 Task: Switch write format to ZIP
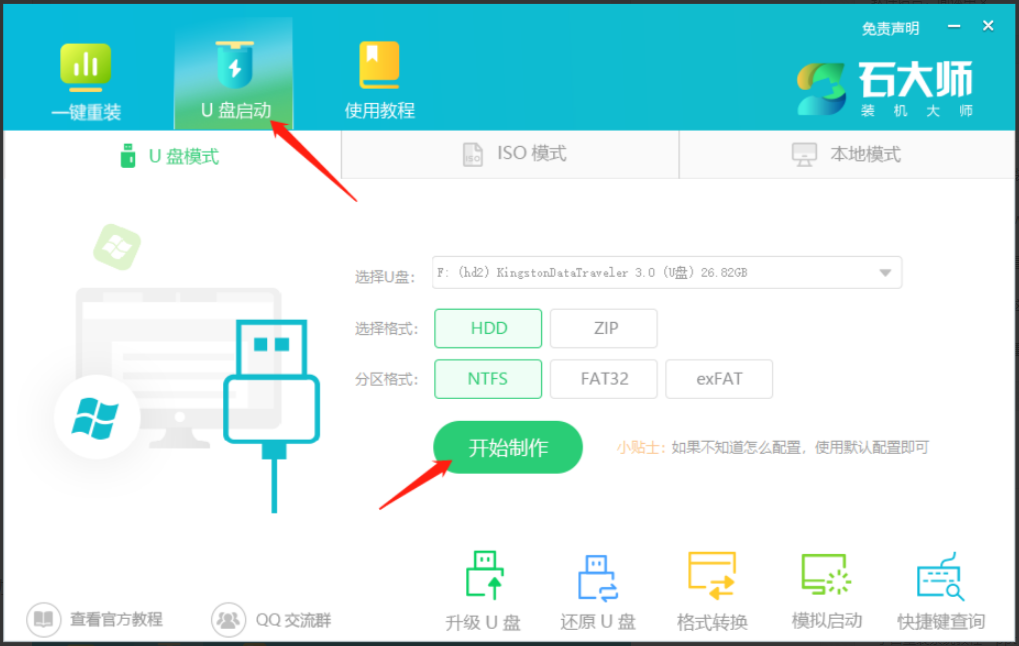603,328
